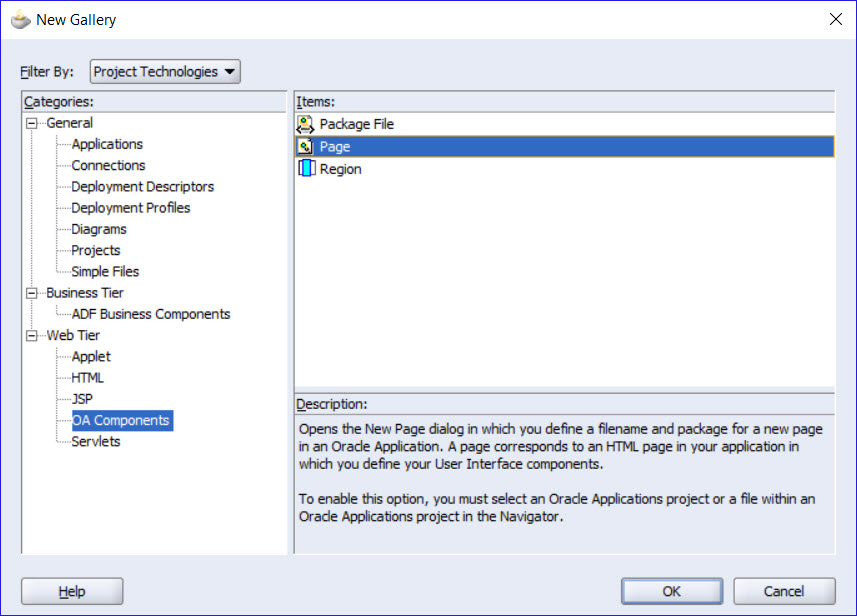Collapse the Business Tier branch
Screen dimensions: 857x616
pos(31,292)
